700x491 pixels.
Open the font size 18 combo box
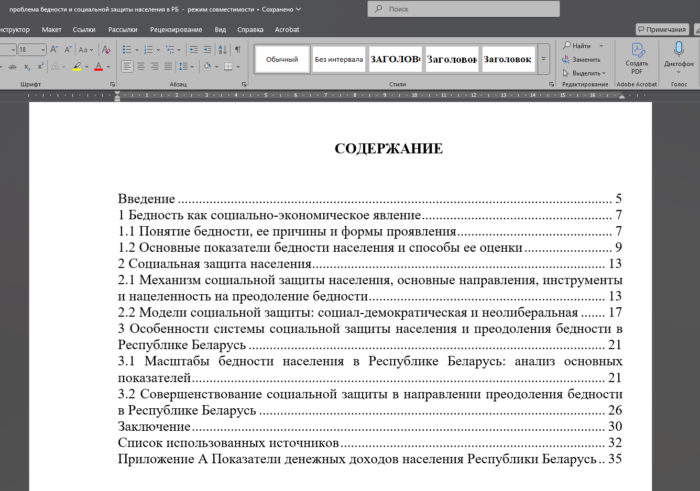click(32, 50)
